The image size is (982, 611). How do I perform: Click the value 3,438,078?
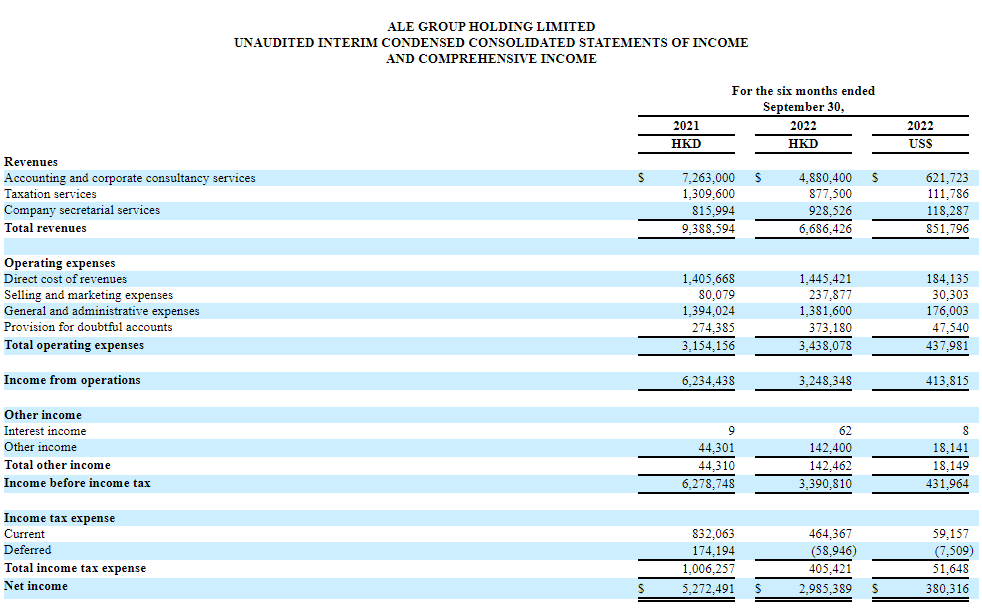coord(825,346)
